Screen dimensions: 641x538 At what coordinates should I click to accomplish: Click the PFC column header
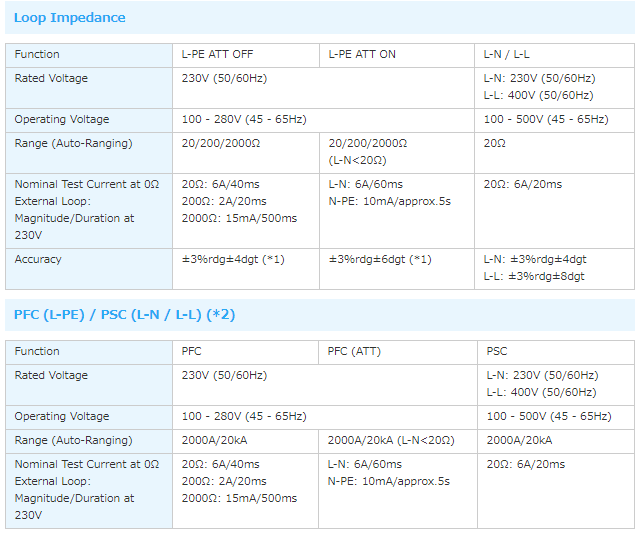pyautogui.click(x=191, y=351)
